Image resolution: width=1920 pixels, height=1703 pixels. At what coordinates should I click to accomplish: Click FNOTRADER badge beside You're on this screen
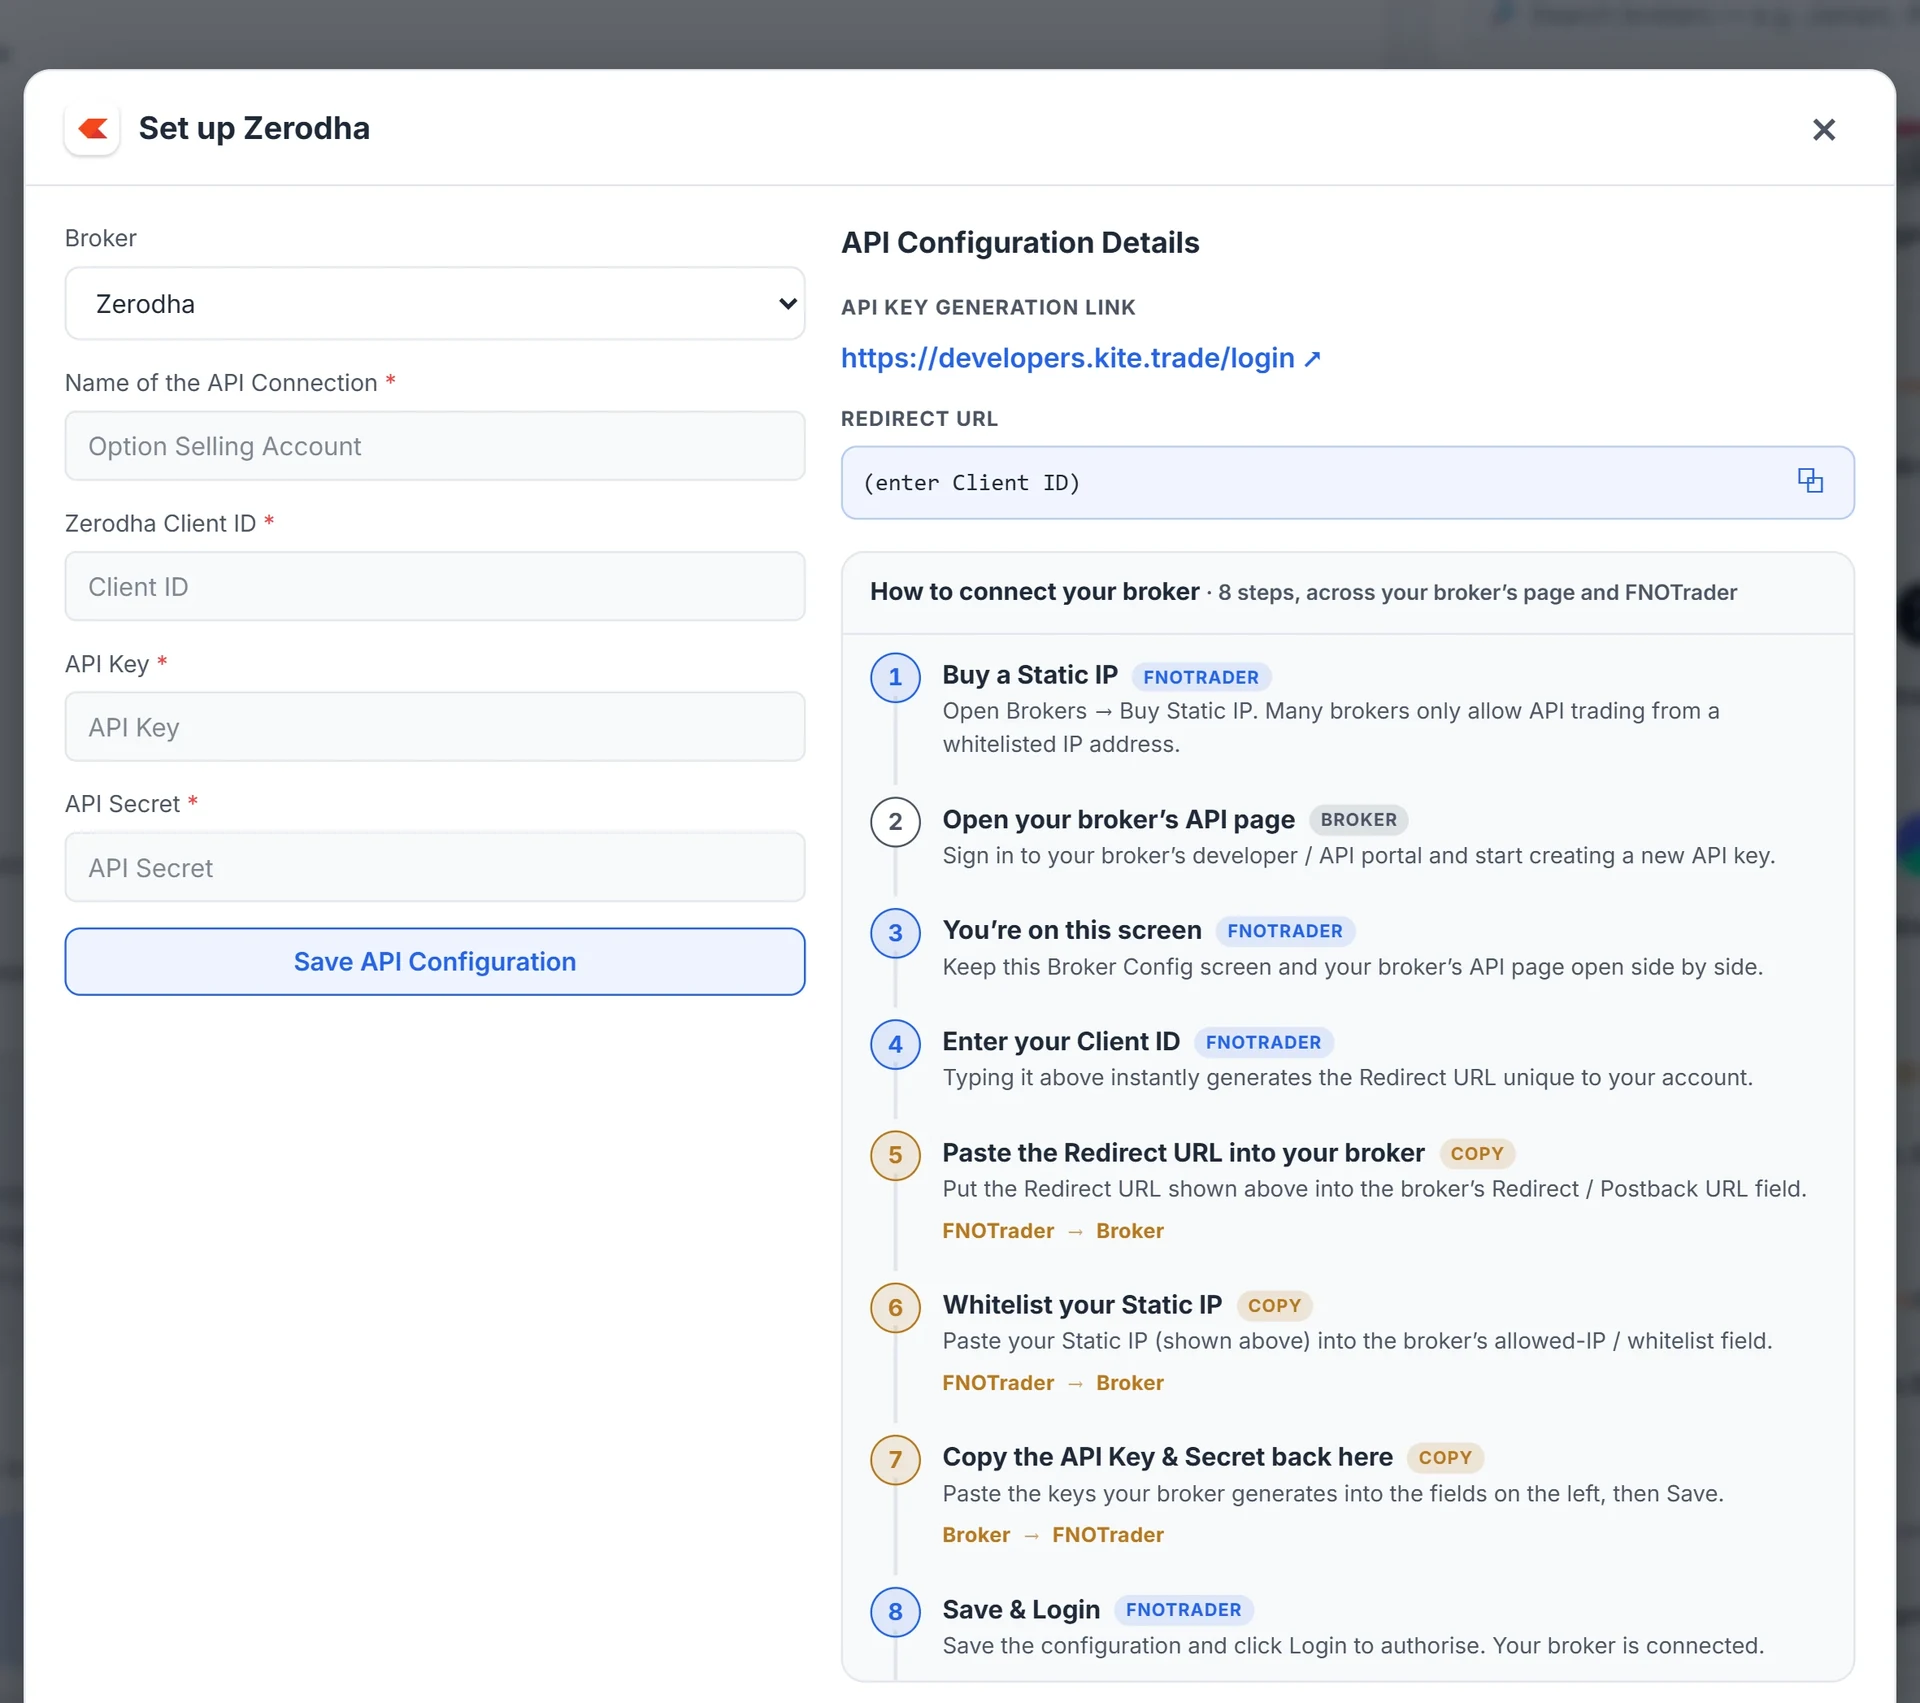click(x=1284, y=931)
